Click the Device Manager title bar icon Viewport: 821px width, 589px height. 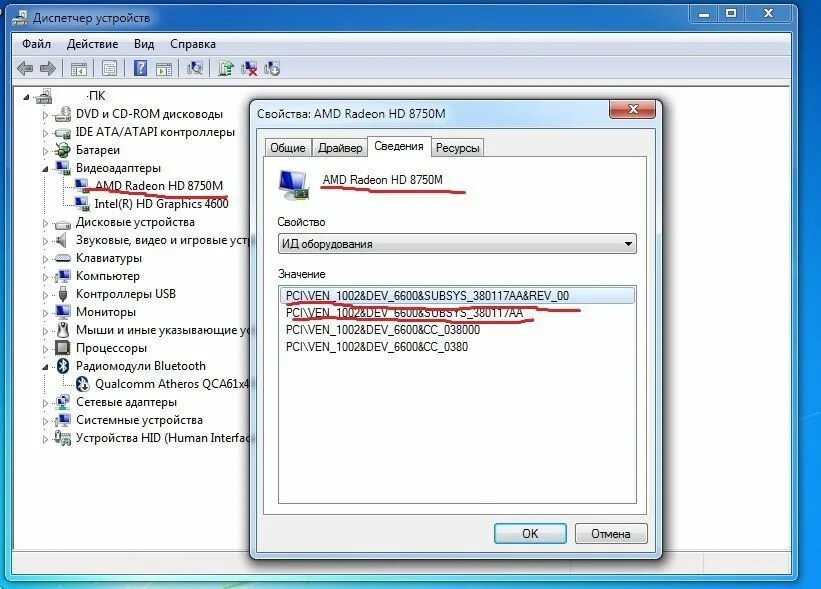pyautogui.click(x=20, y=18)
